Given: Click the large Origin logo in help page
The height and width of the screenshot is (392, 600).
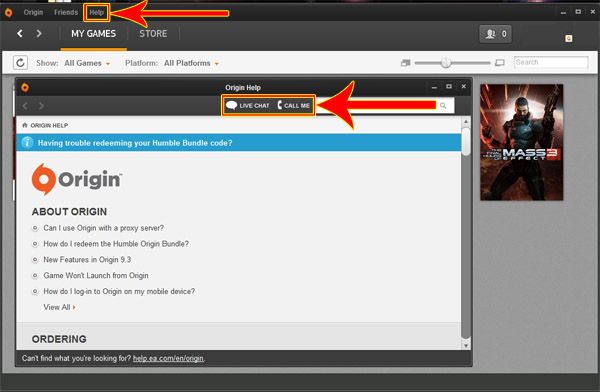Looking at the screenshot, I should click(77, 179).
